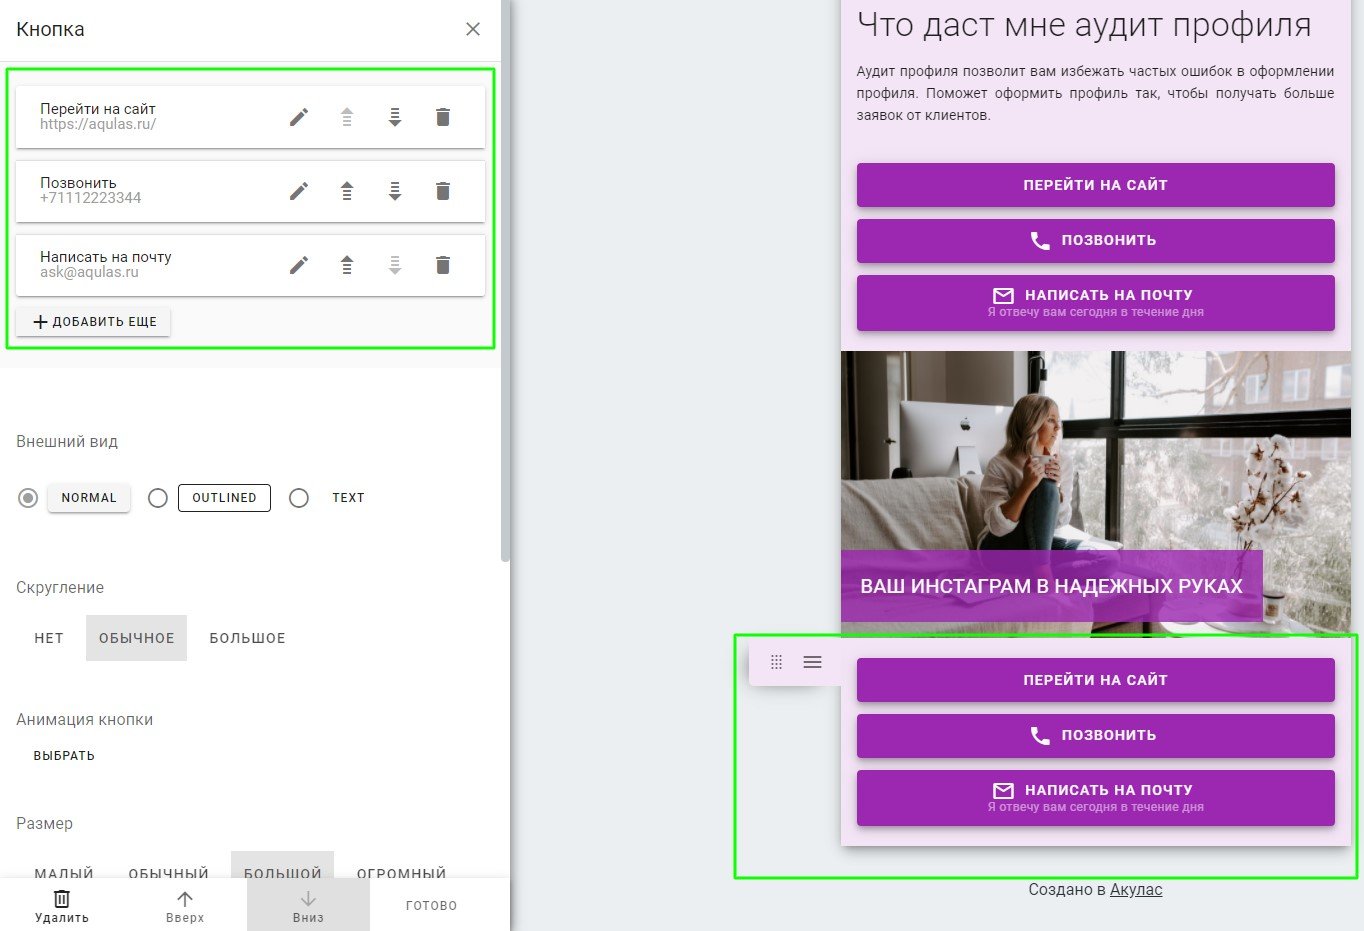
Task: Move 'Написать на почту' entry up
Action: click(347, 265)
